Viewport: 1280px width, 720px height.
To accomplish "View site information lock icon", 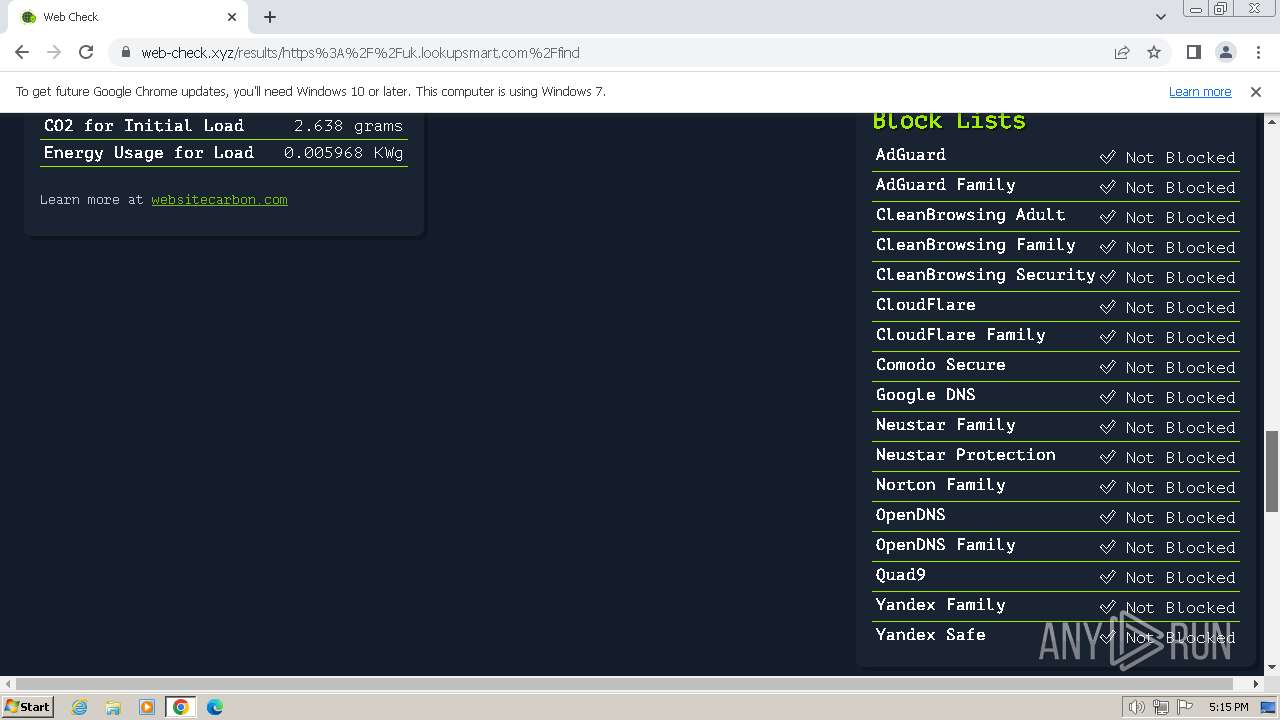I will 125,53.
